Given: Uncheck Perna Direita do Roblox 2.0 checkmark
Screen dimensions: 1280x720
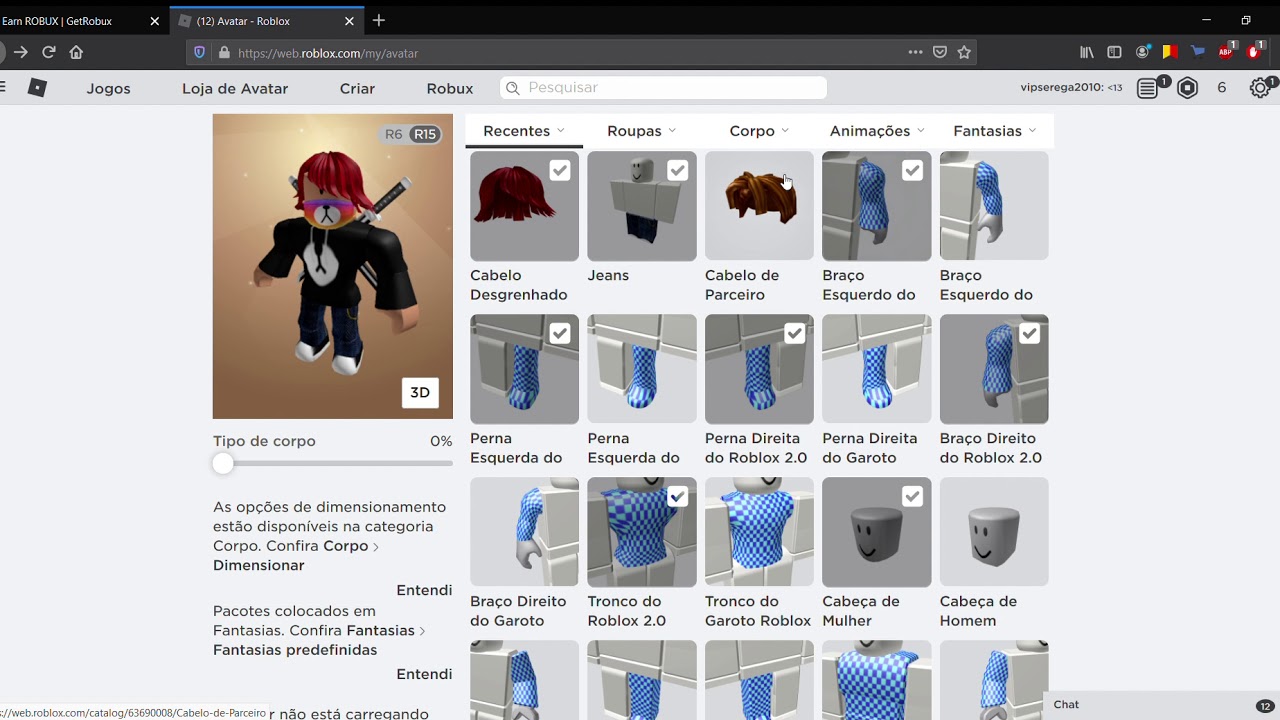Looking at the screenshot, I should pyautogui.click(x=795, y=334).
